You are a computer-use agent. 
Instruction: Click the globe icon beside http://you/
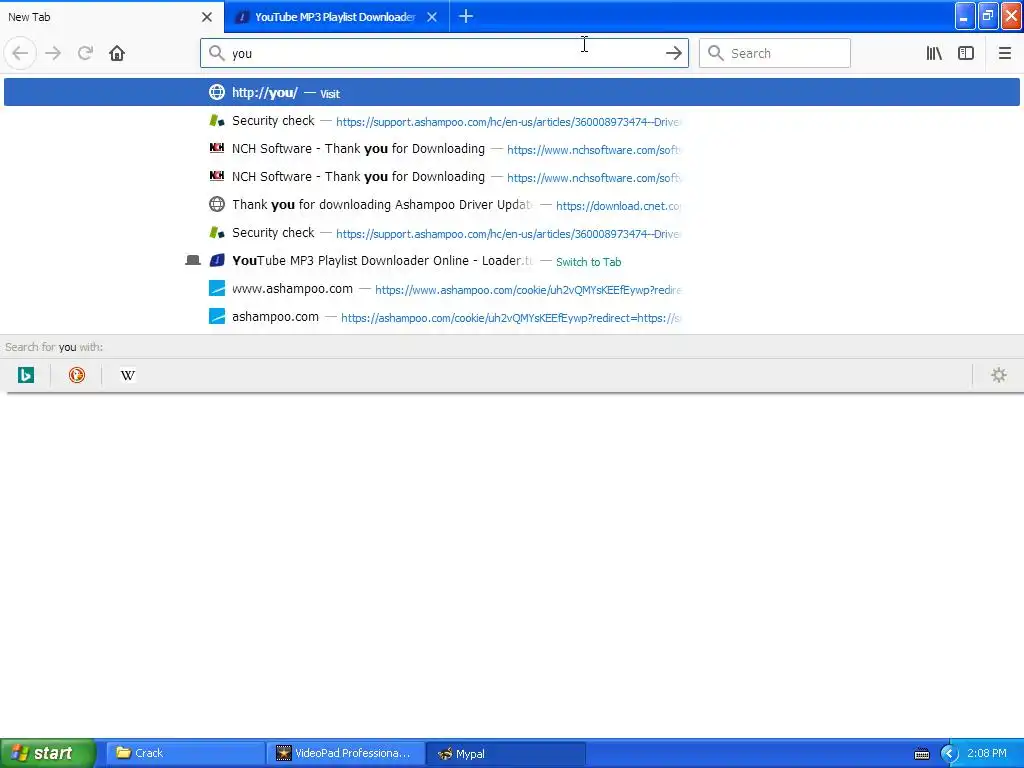(x=217, y=92)
